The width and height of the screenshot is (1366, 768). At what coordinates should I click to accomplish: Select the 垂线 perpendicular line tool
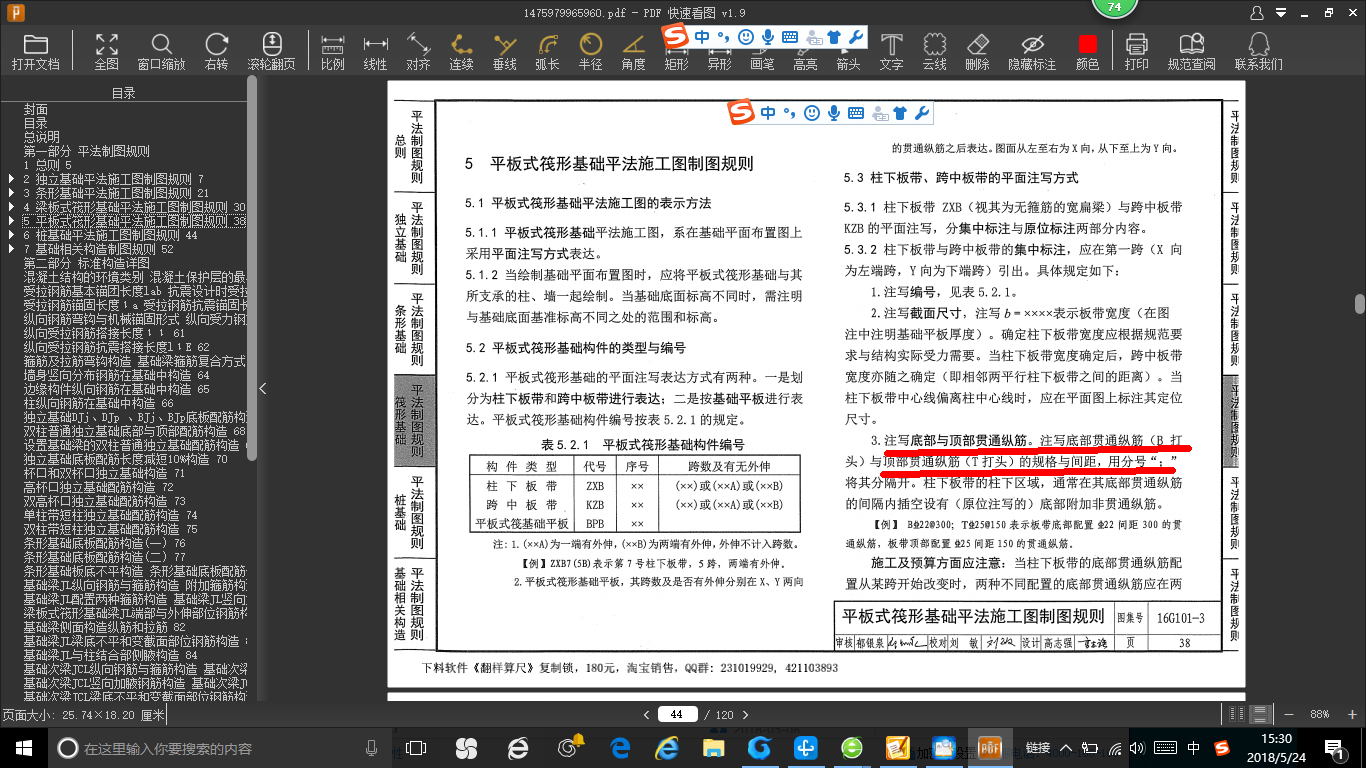[x=505, y=51]
